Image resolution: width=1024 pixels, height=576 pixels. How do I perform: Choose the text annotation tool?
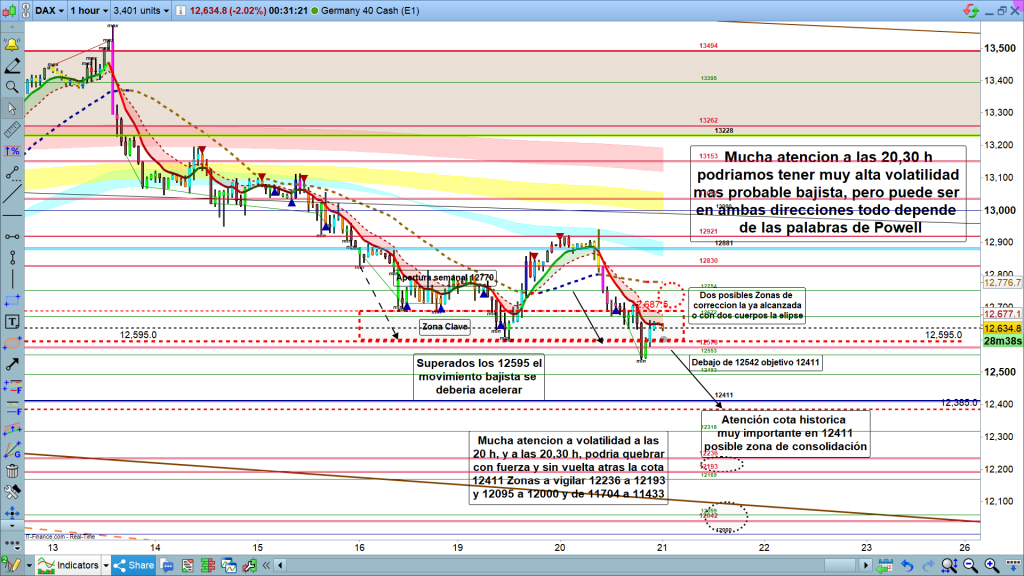12,321
